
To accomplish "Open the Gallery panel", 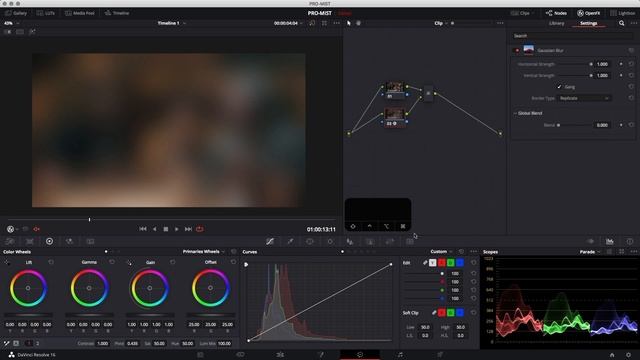I will [x=16, y=13].
